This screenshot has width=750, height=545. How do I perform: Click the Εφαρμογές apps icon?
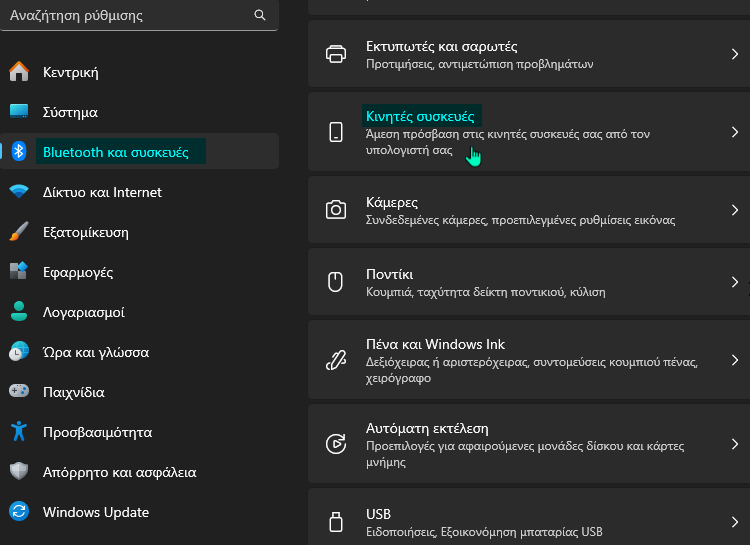pos(19,271)
